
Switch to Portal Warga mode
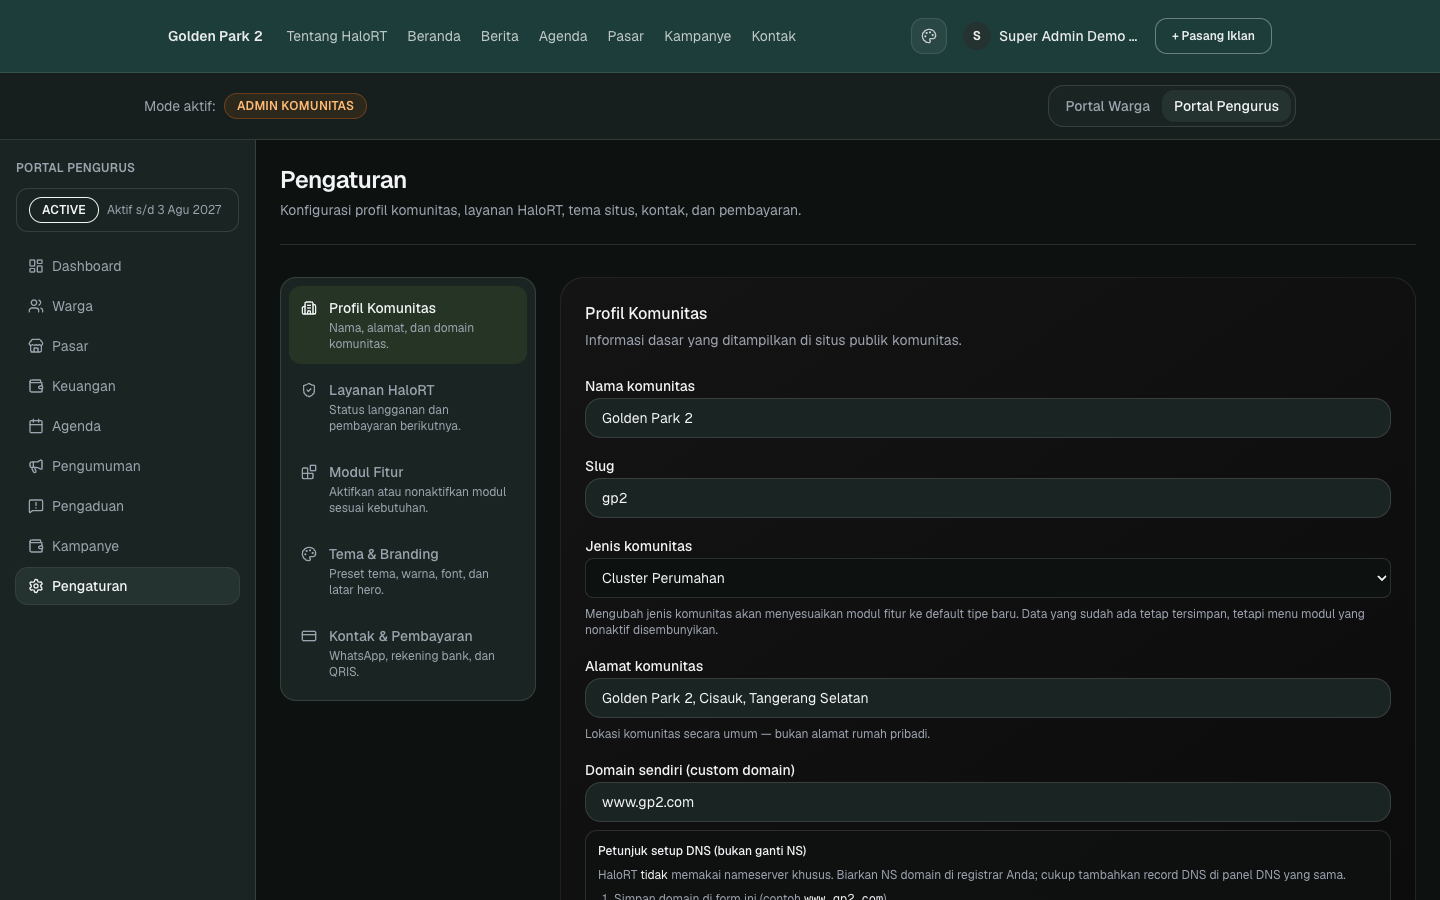click(1107, 106)
